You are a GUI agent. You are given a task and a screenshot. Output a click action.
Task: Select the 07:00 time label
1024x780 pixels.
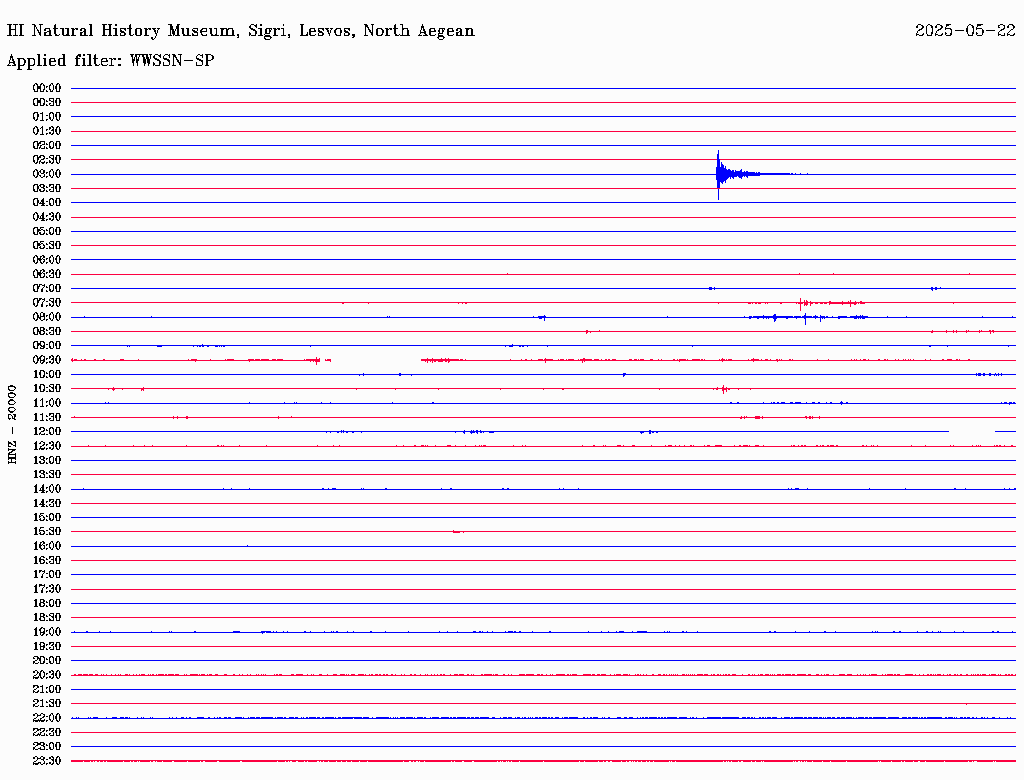(x=47, y=289)
